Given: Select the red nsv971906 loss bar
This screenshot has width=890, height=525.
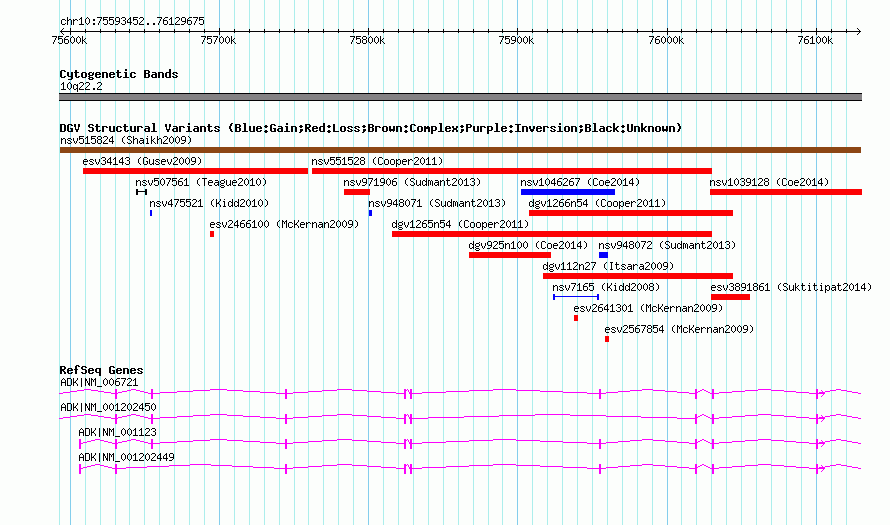Looking at the screenshot, I should (357, 192).
